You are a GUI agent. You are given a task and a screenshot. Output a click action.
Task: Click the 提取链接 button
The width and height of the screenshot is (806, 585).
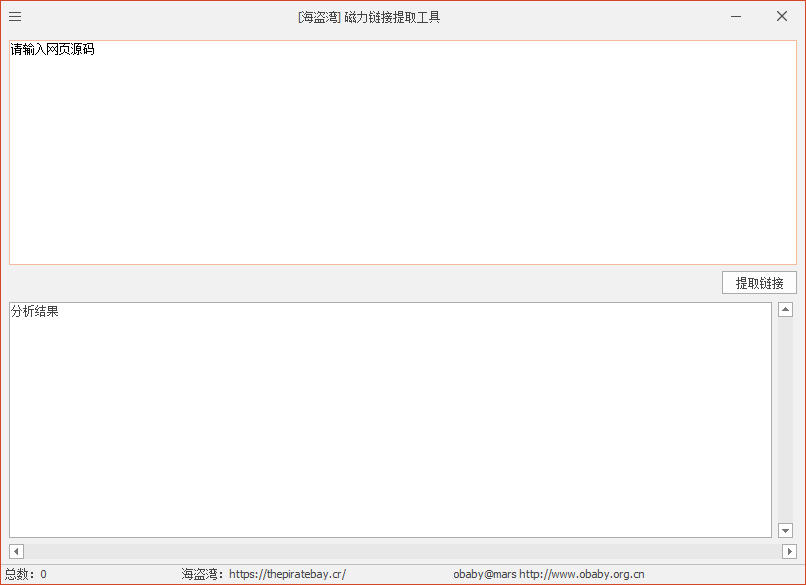[x=759, y=283]
